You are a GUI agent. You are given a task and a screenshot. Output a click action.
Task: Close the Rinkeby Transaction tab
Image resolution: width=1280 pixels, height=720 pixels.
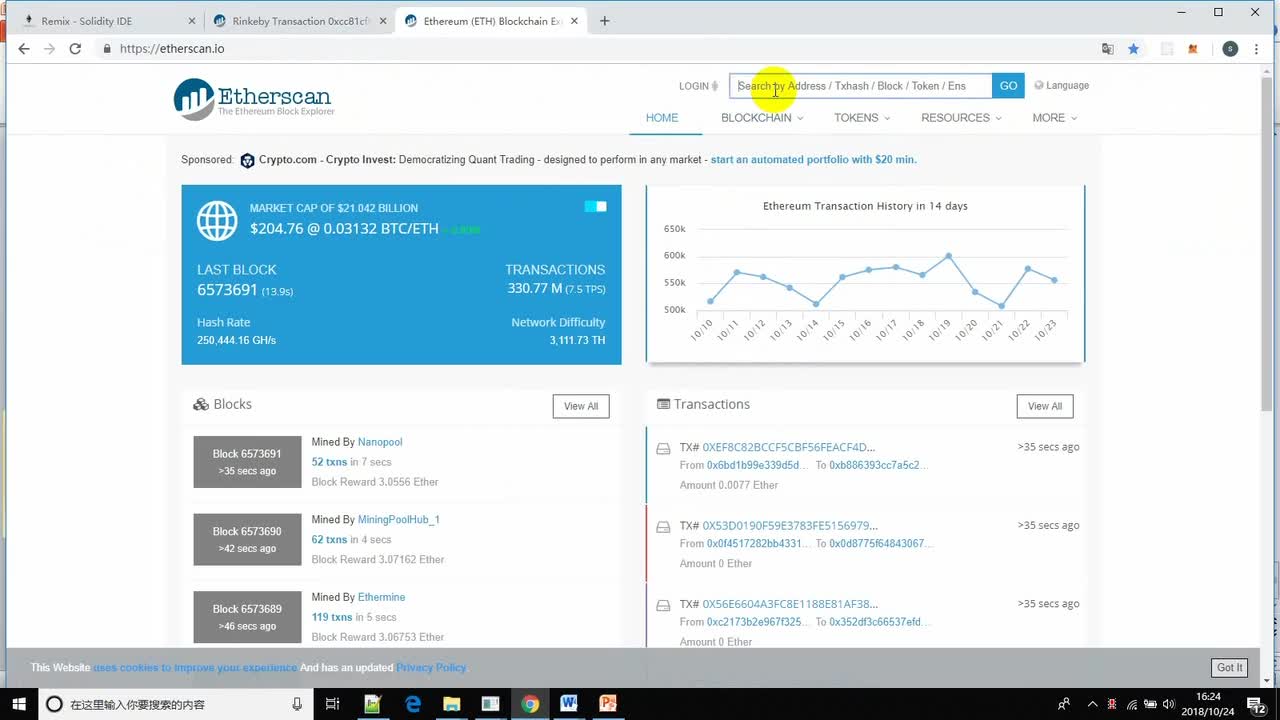click(x=383, y=21)
